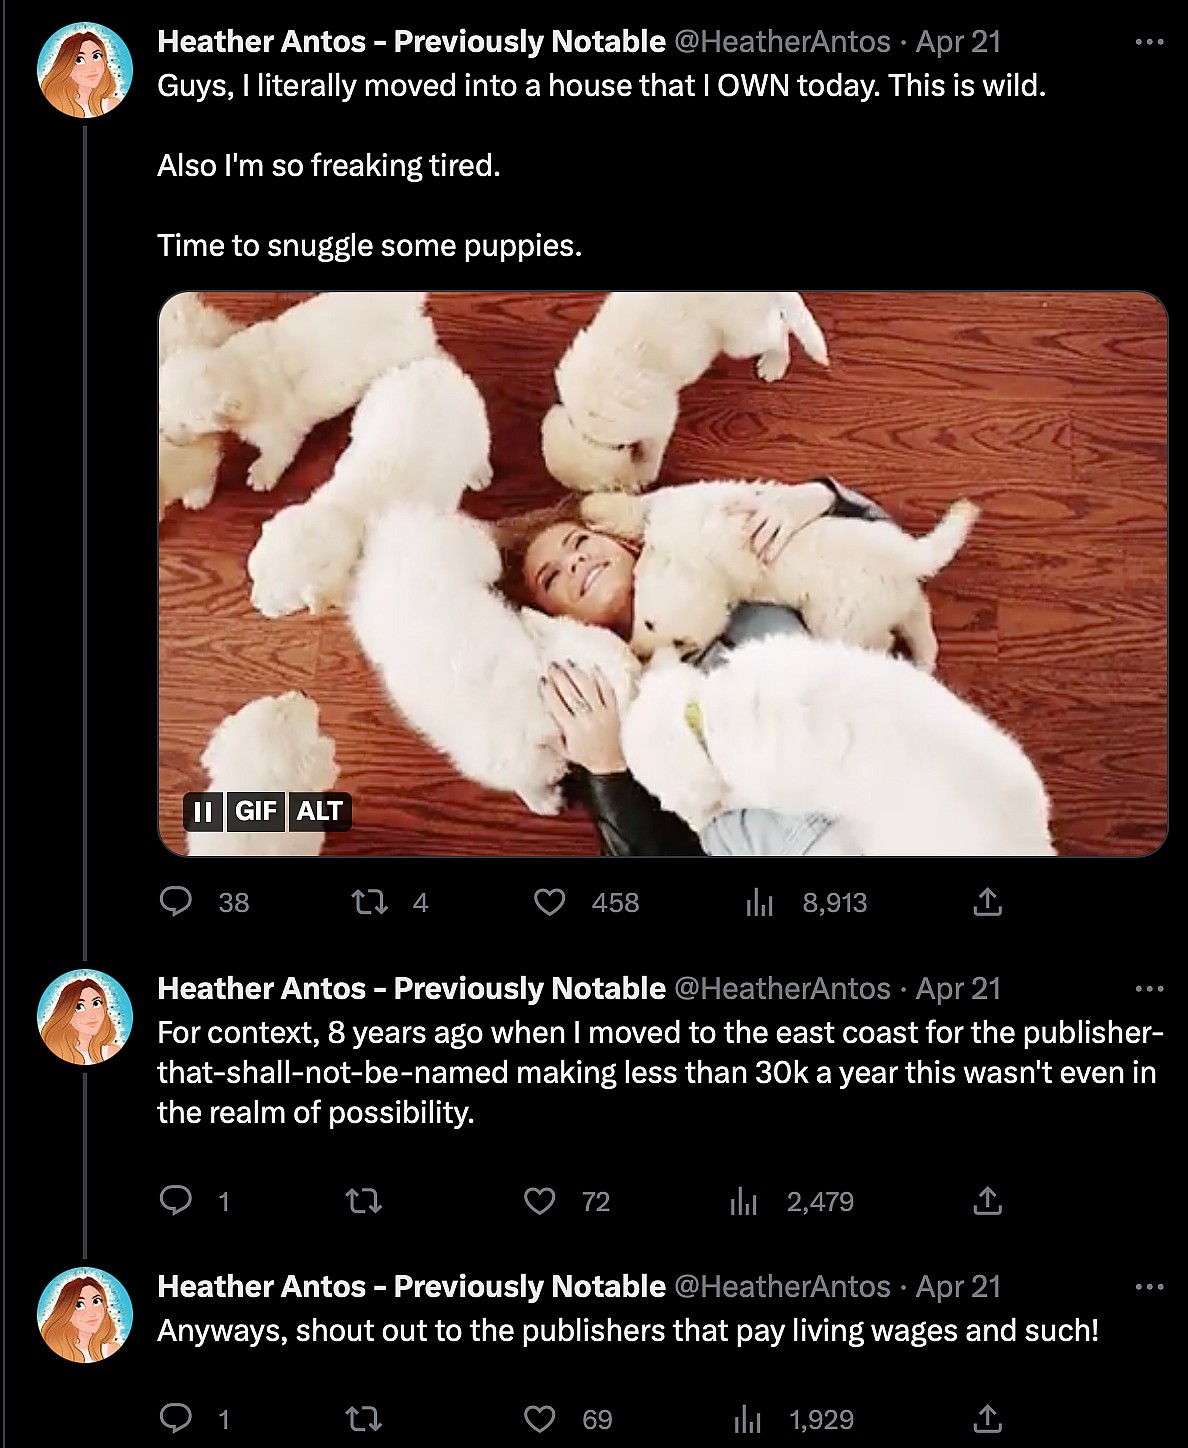Retweet the 'For context' tweet

pyautogui.click(x=363, y=1201)
